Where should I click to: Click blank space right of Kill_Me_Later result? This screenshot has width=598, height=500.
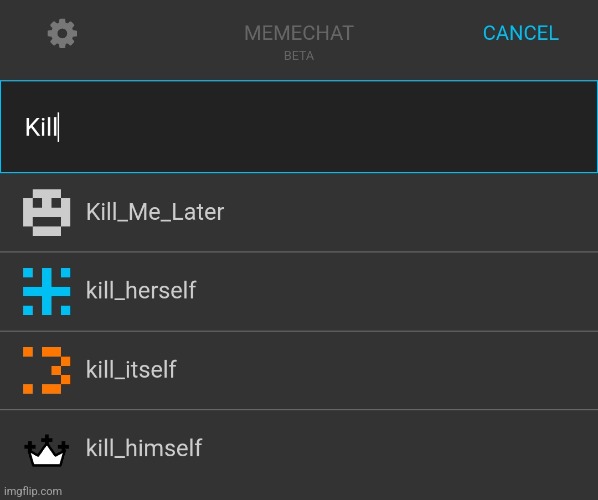[410, 212]
